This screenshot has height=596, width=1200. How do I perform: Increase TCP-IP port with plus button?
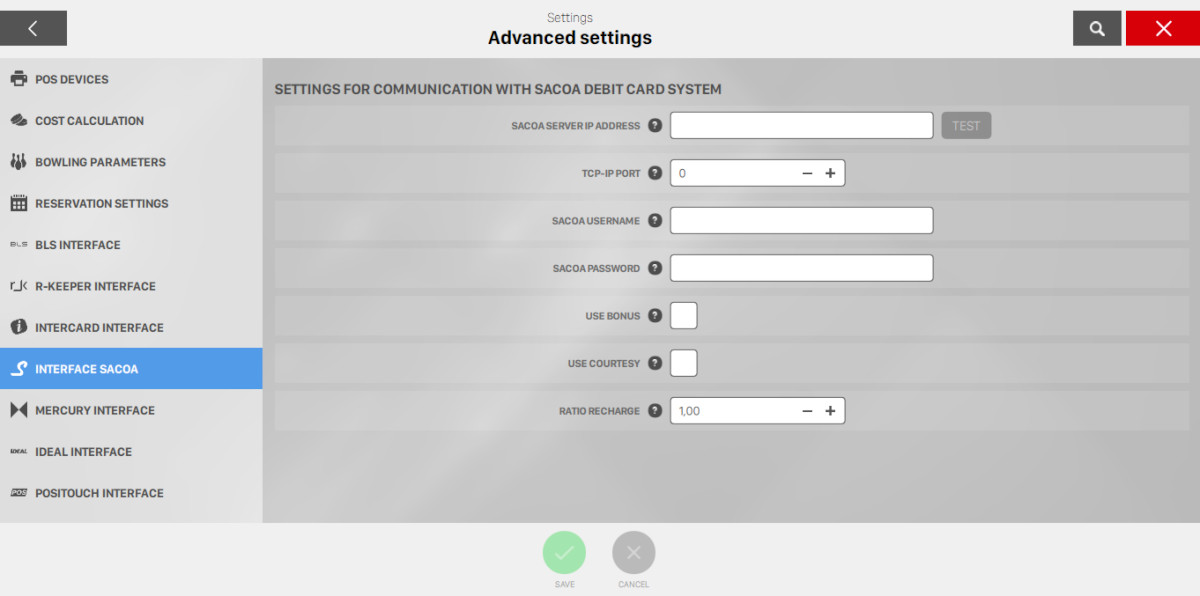coord(830,173)
